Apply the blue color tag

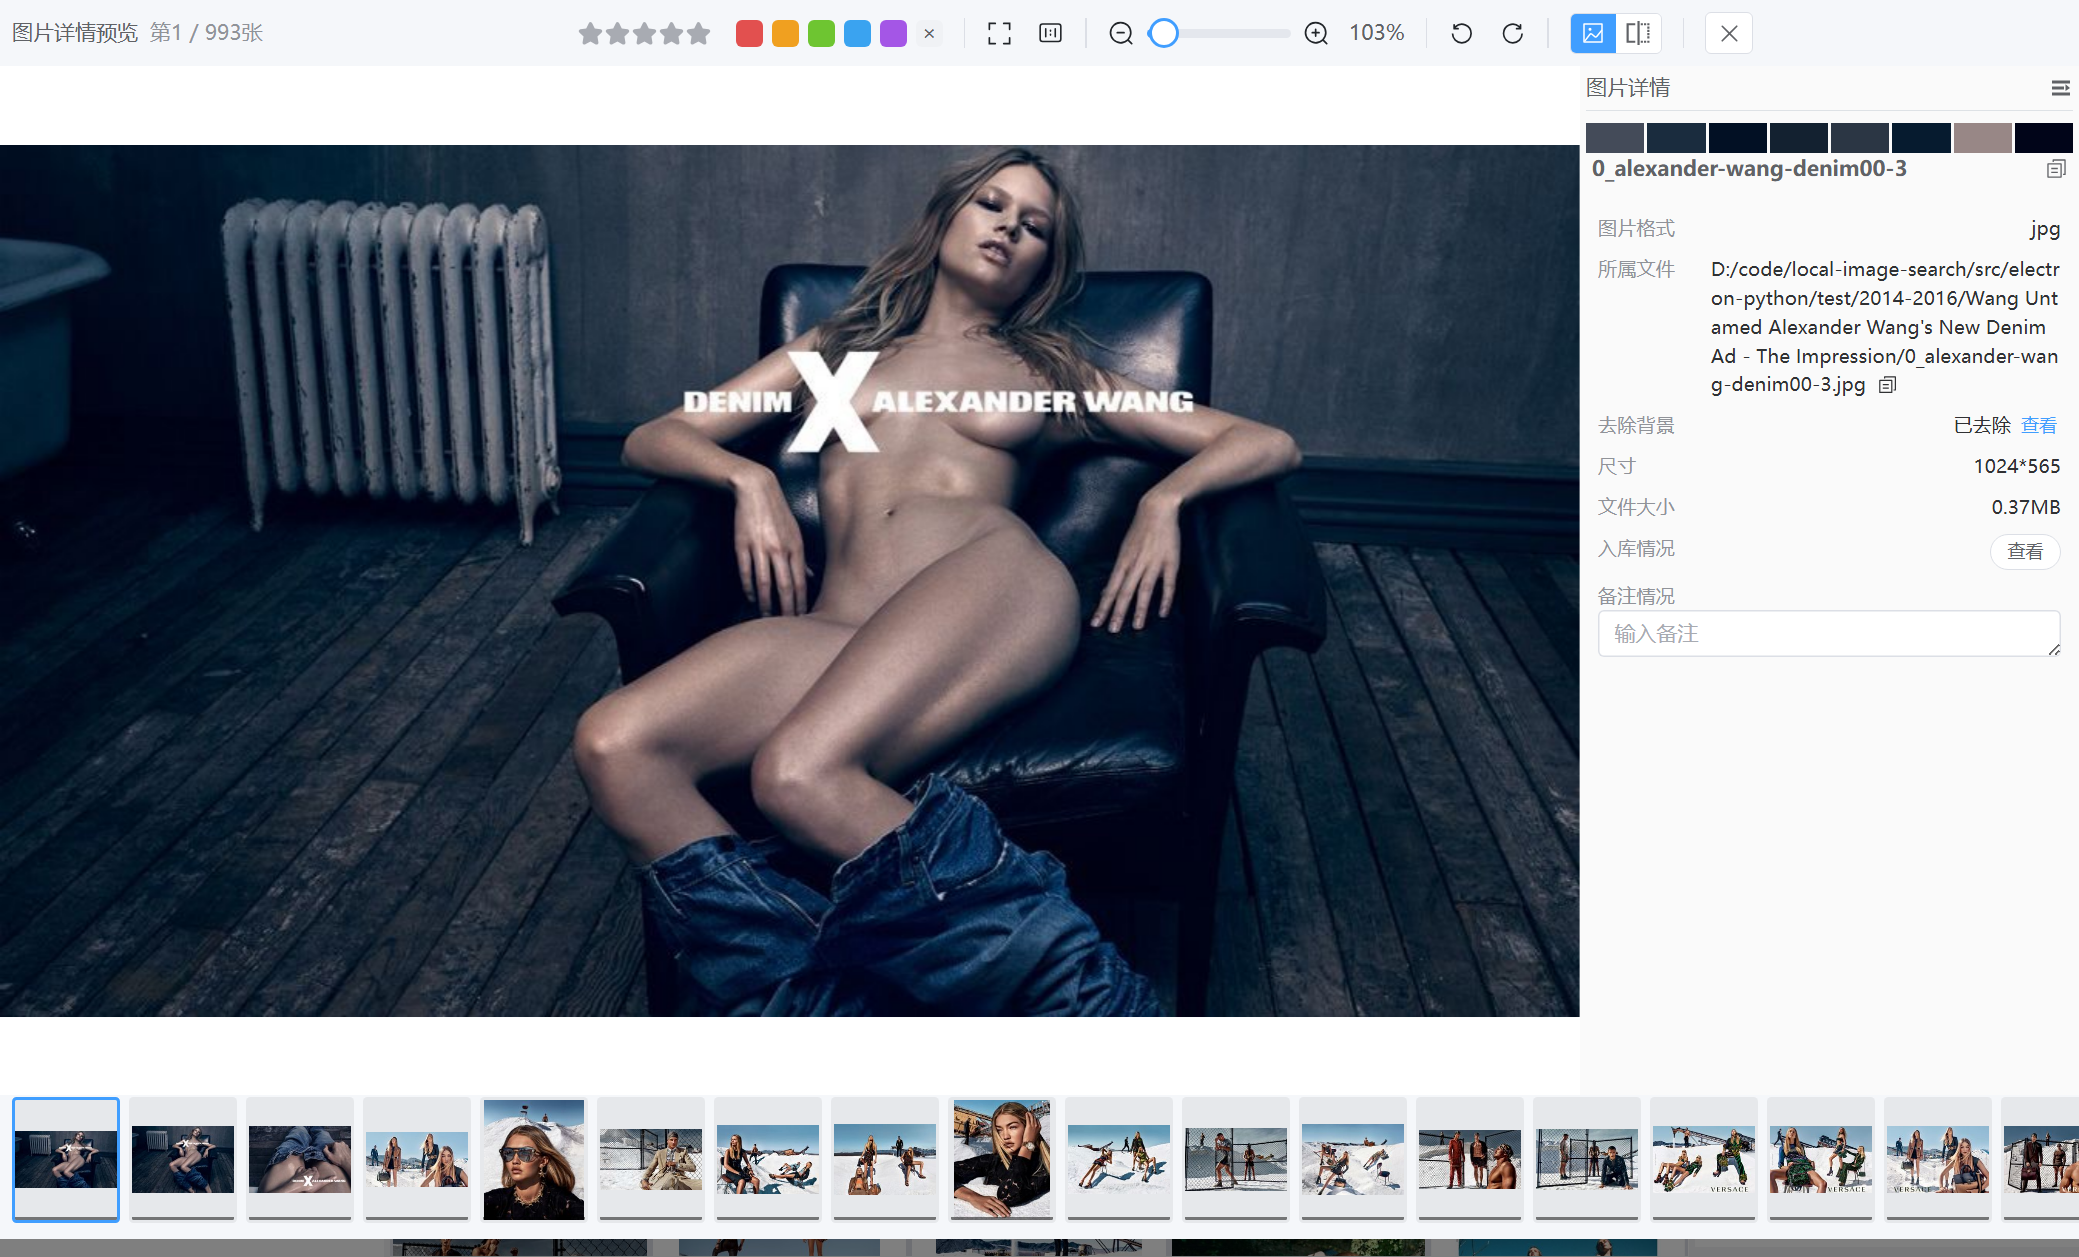pos(857,33)
